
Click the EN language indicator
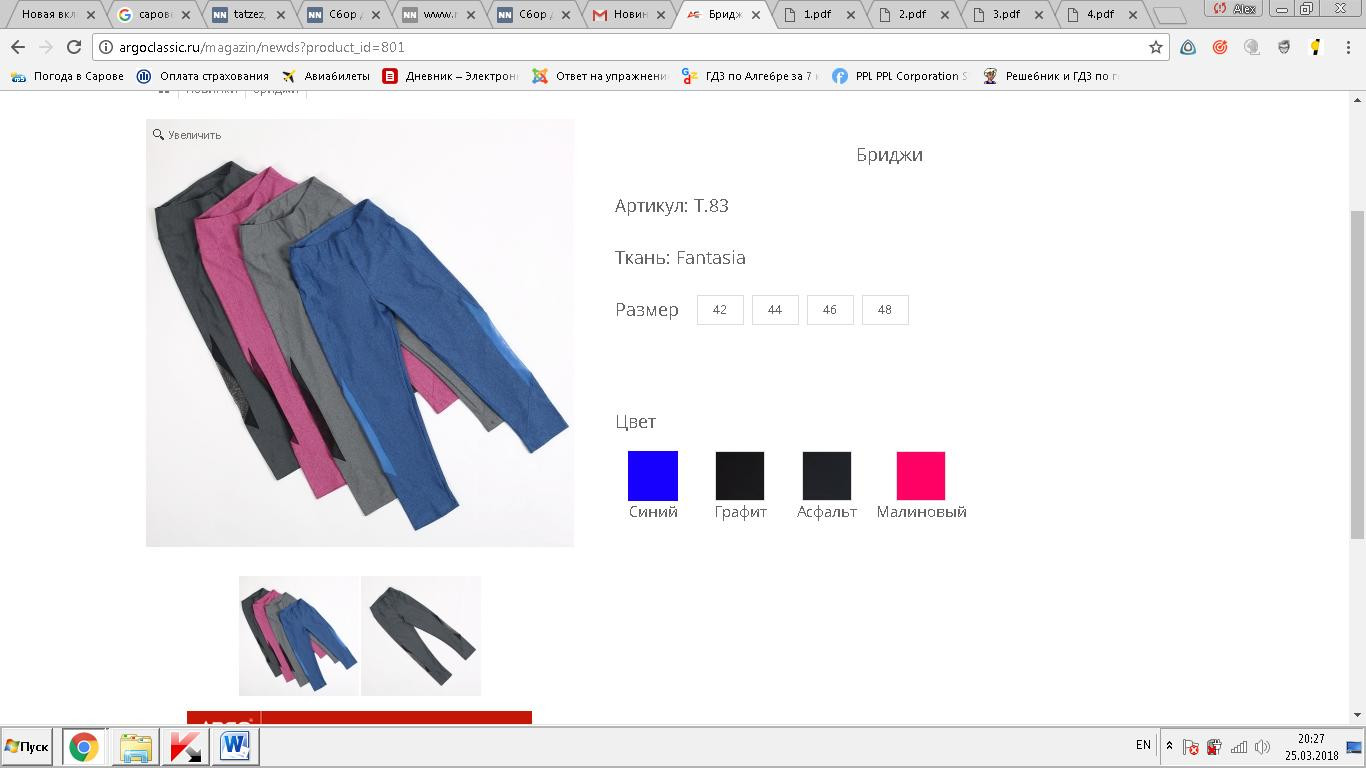tap(1143, 745)
